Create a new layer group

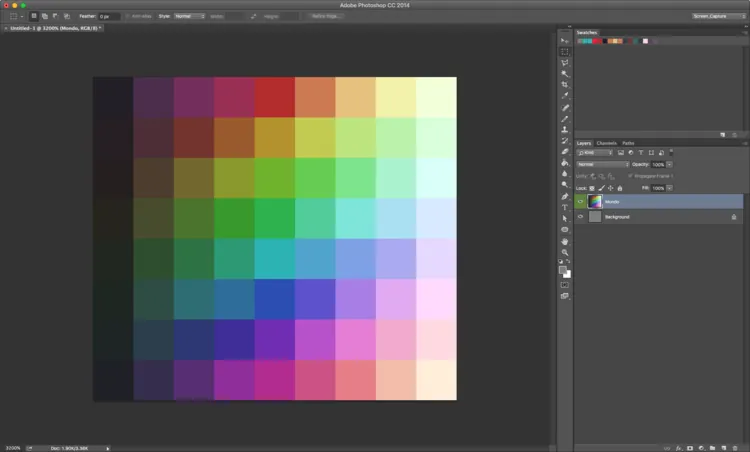point(713,448)
